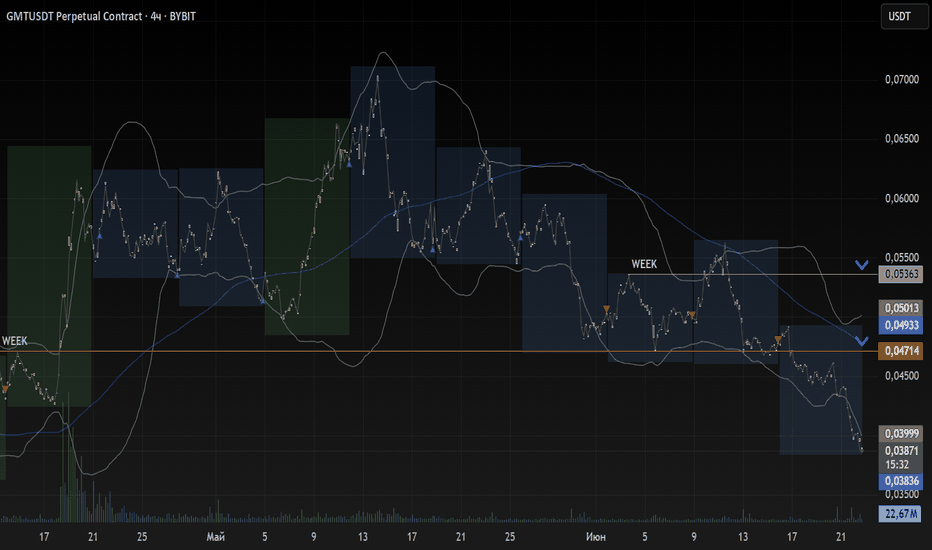Image resolution: width=932 pixels, height=550 pixels.
Task: Select the gray 0,05013 price label
Action: (x=901, y=308)
